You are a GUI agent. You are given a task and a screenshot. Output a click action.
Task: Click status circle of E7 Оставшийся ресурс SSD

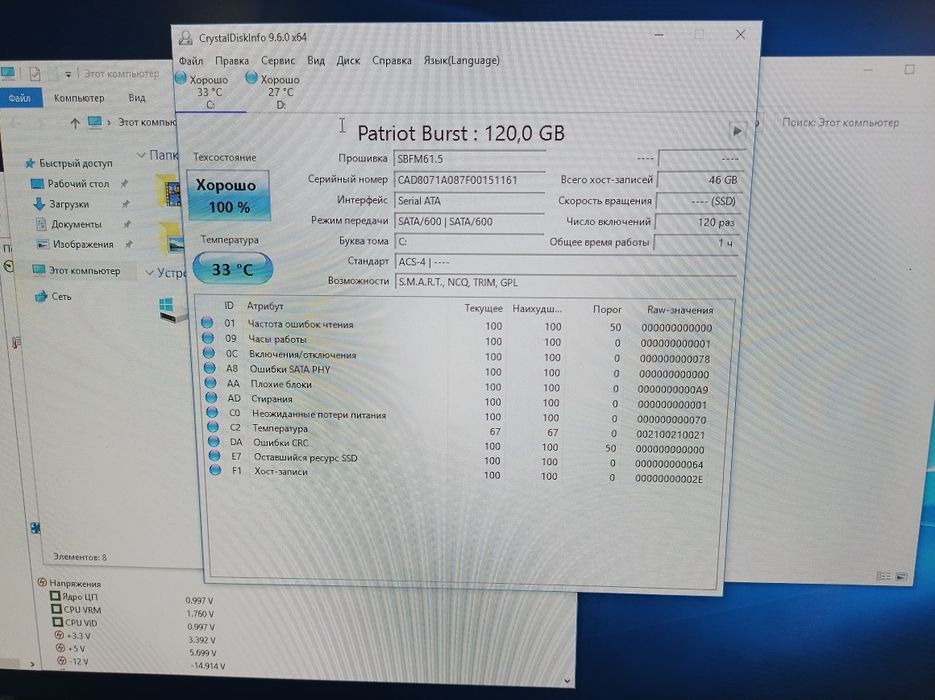(x=215, y=456)
